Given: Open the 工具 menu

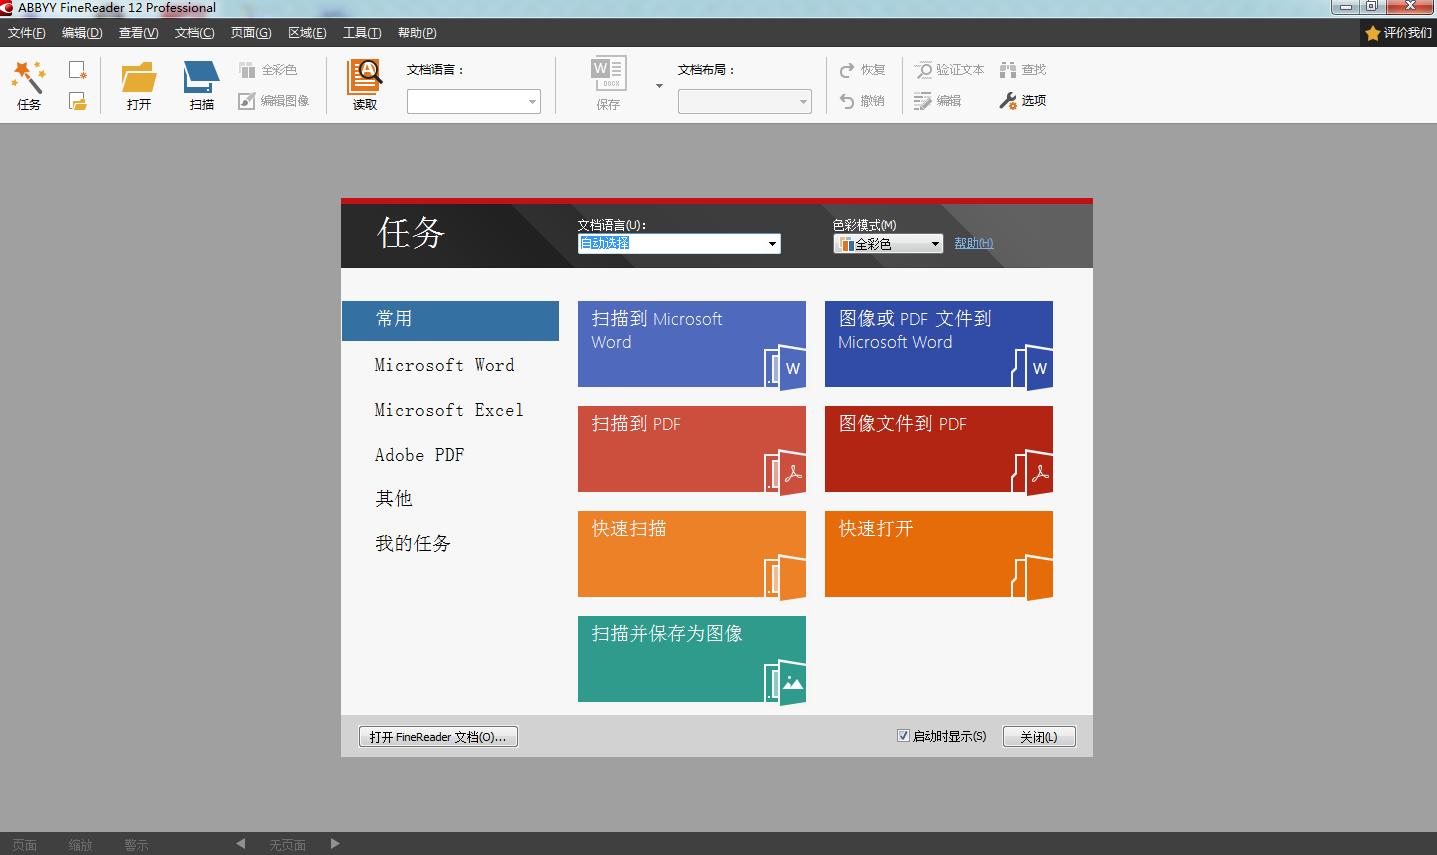Looking at the screenshot, I should tap(361, 32).
